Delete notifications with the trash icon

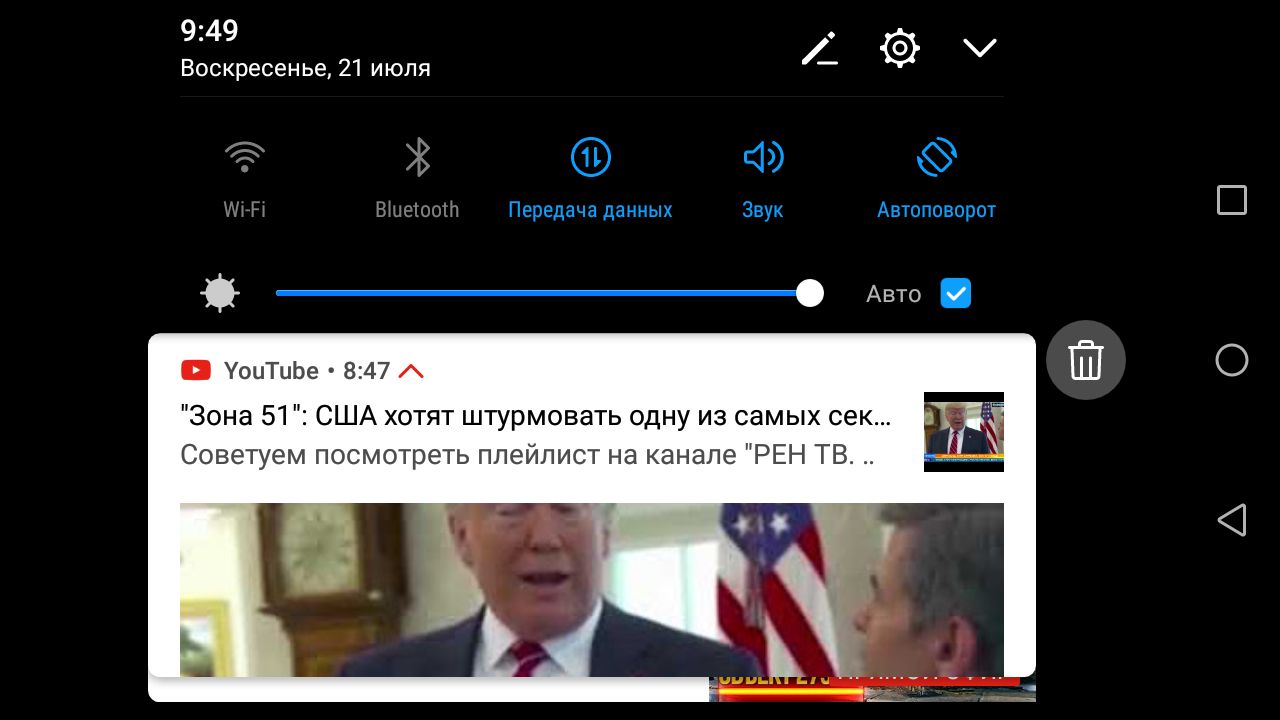pos(1086,360)
